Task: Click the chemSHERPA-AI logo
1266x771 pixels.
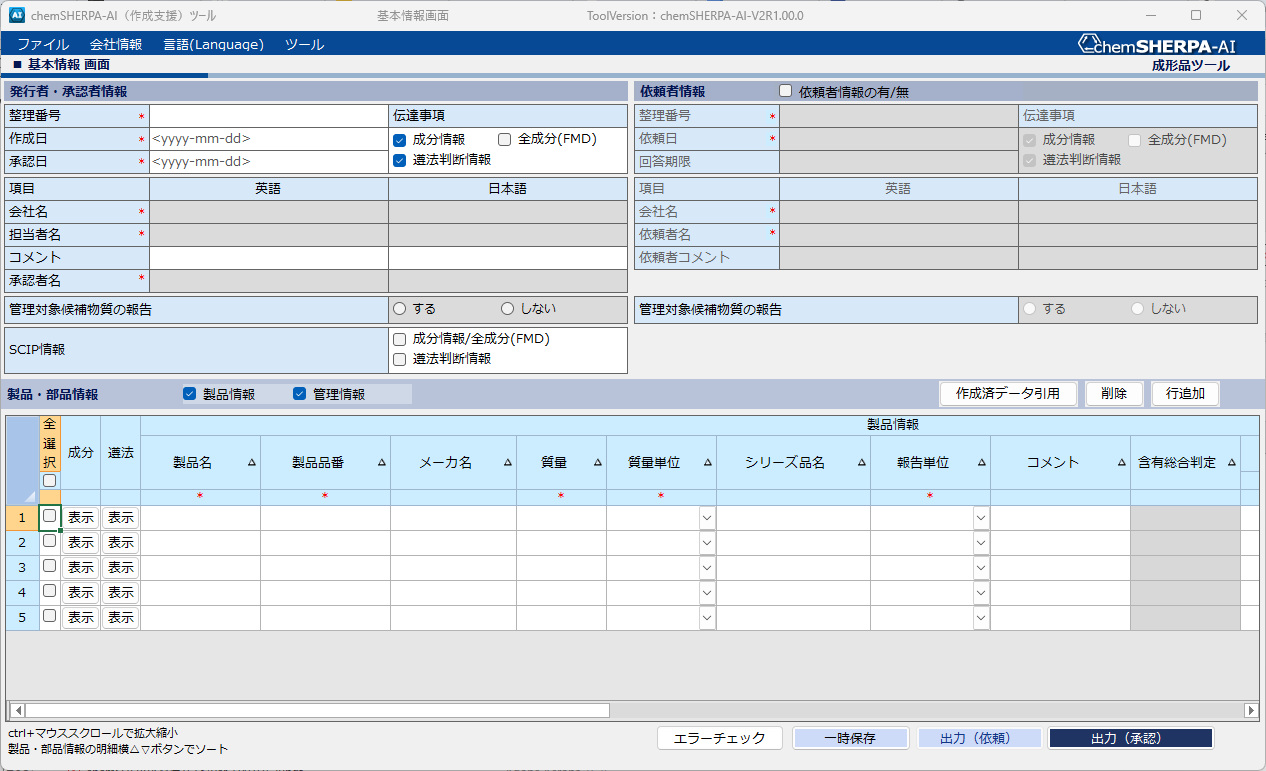Action: tap(1157, 44)
